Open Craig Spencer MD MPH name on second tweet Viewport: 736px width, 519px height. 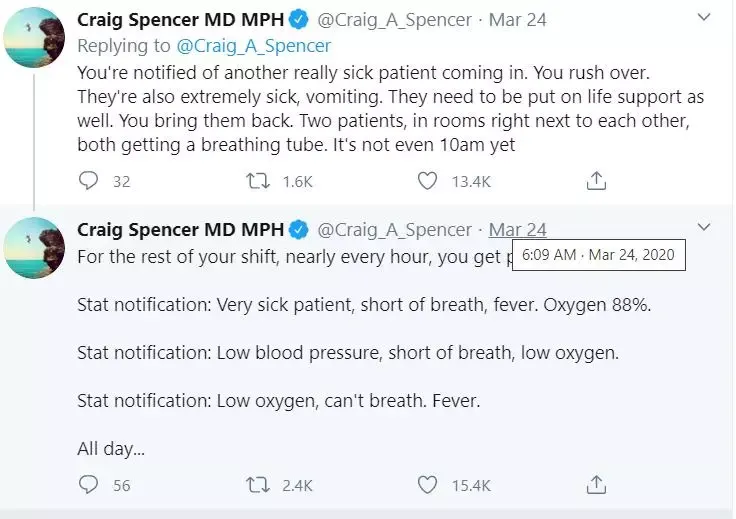[x=180, y=229]
